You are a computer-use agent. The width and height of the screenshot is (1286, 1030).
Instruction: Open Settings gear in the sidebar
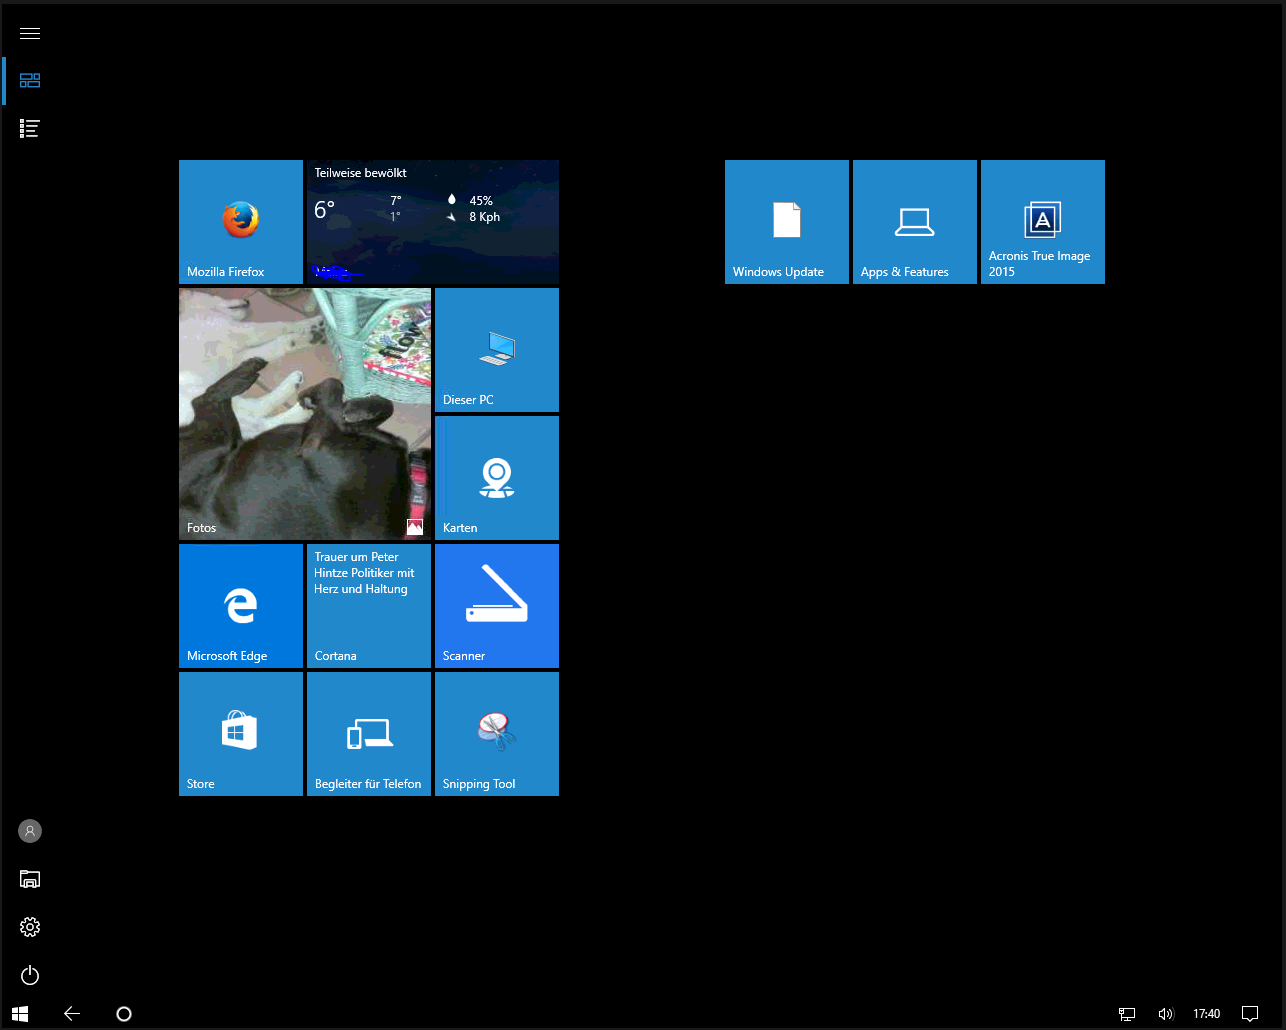pos(30,927)
